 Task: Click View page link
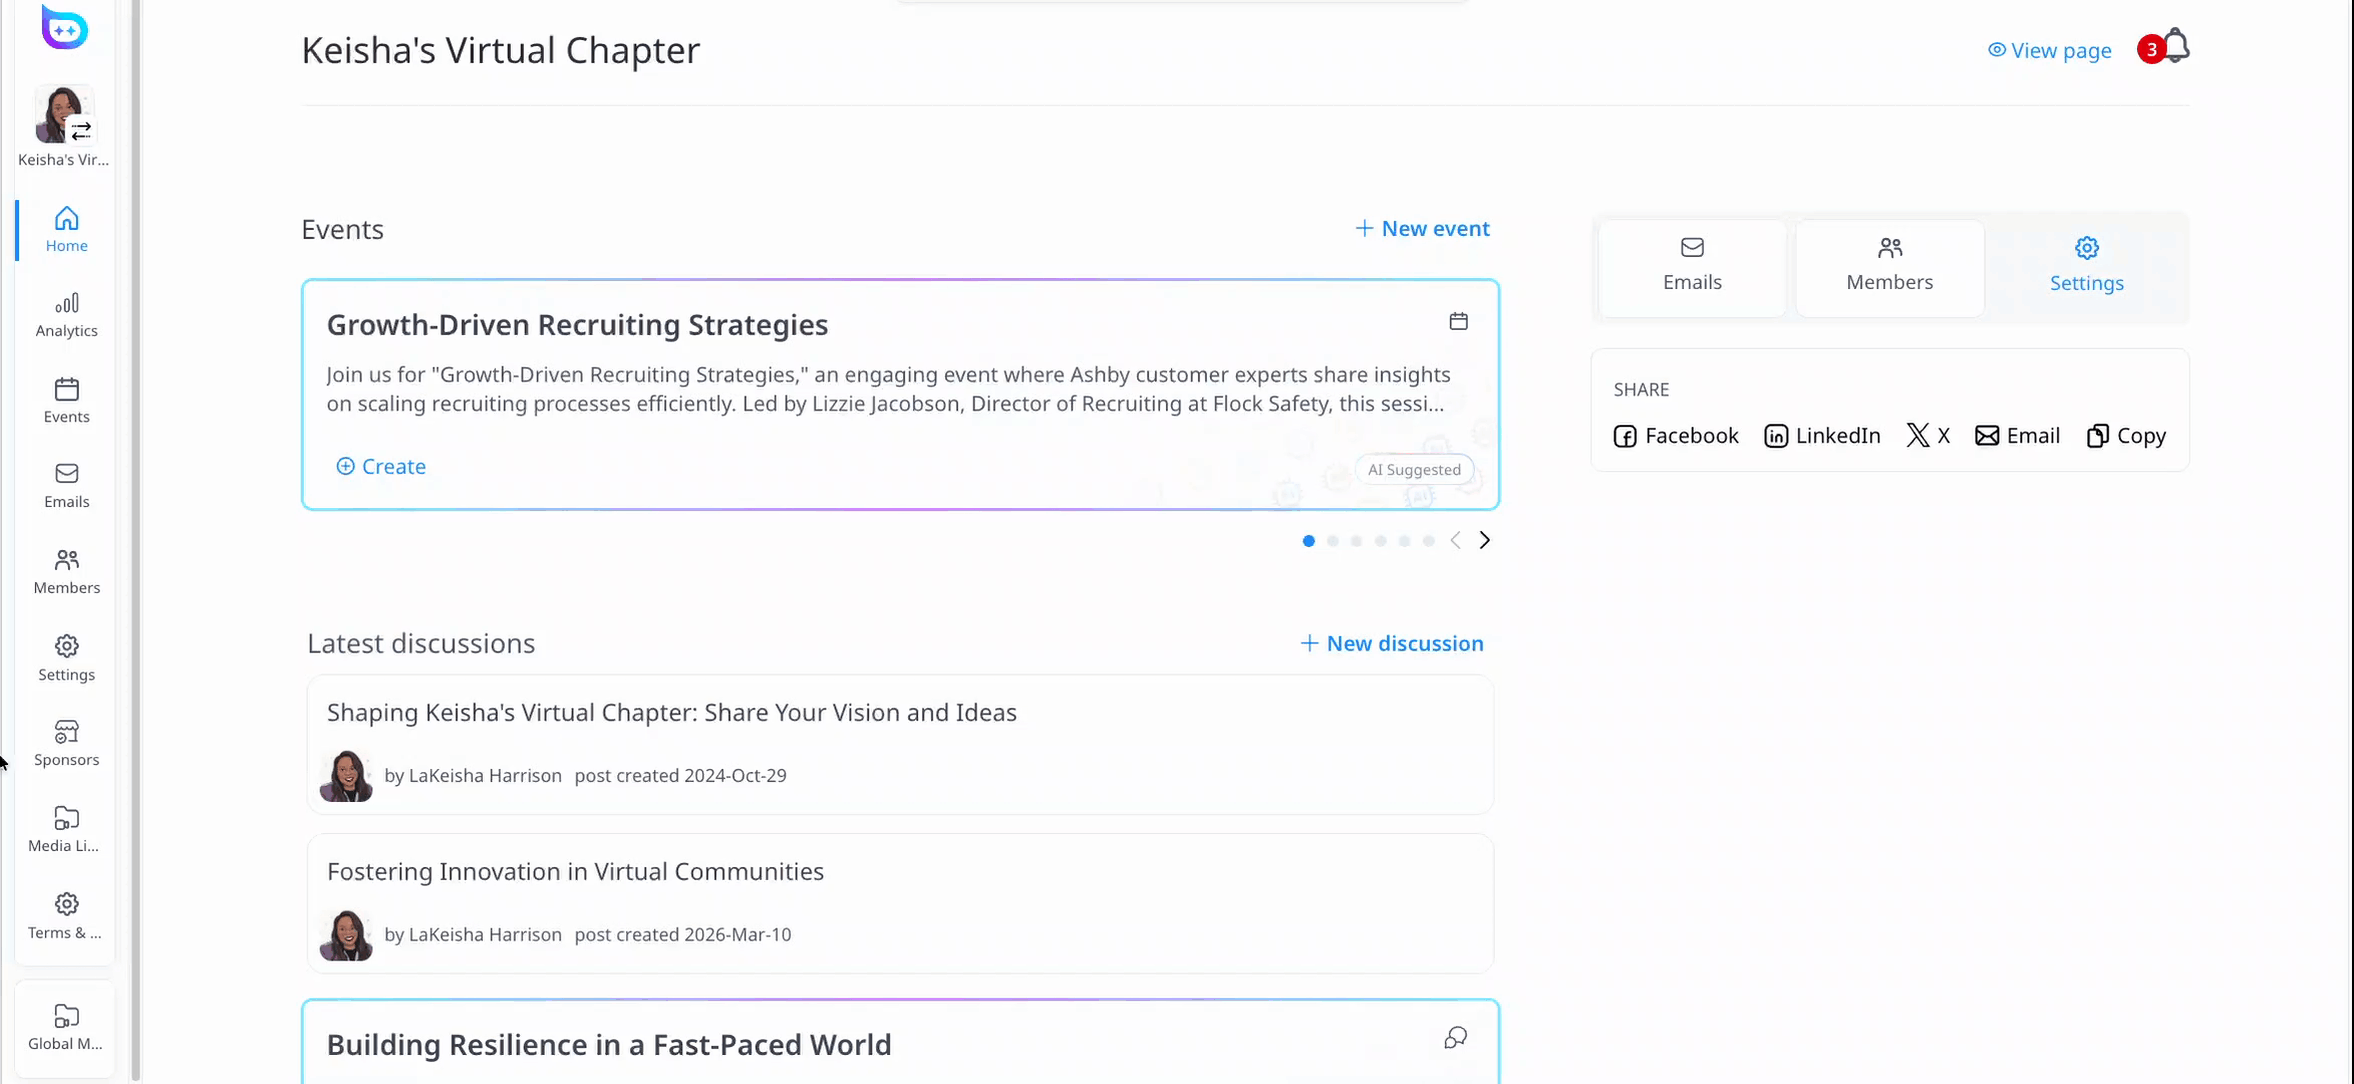point(2049,50)
